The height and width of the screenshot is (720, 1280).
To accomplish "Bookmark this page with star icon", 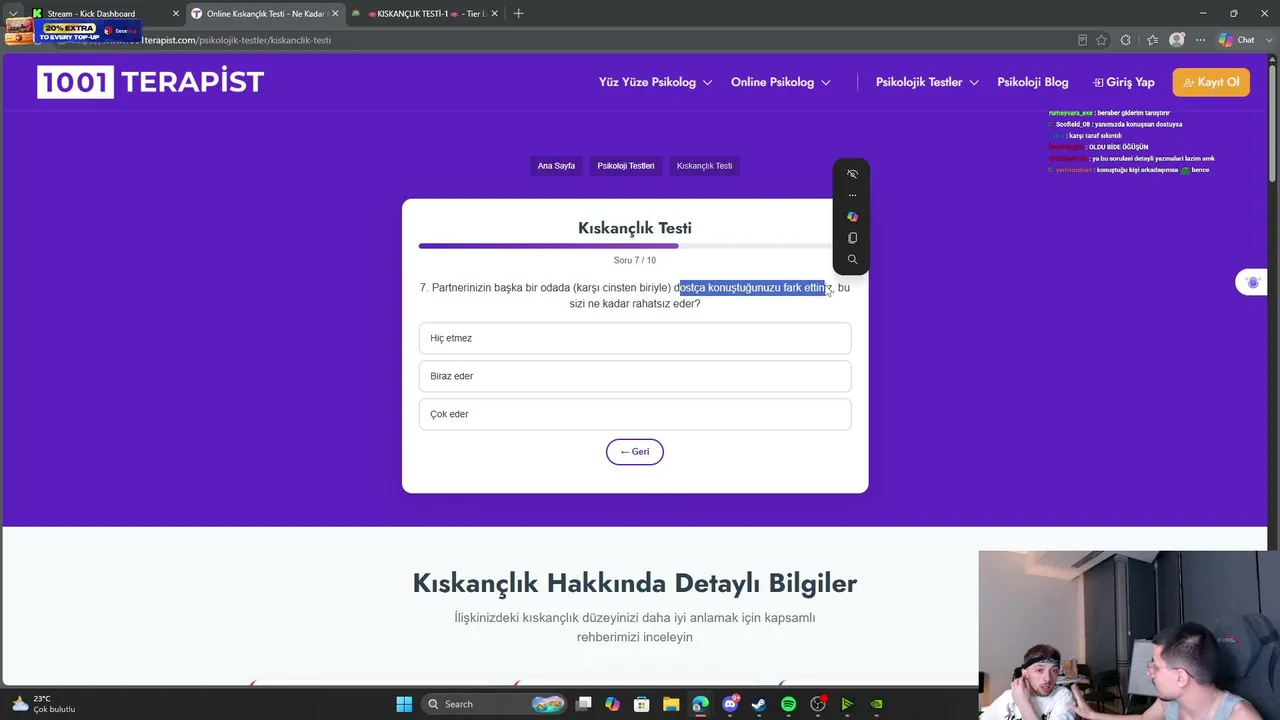I will tap(1101, 40).
